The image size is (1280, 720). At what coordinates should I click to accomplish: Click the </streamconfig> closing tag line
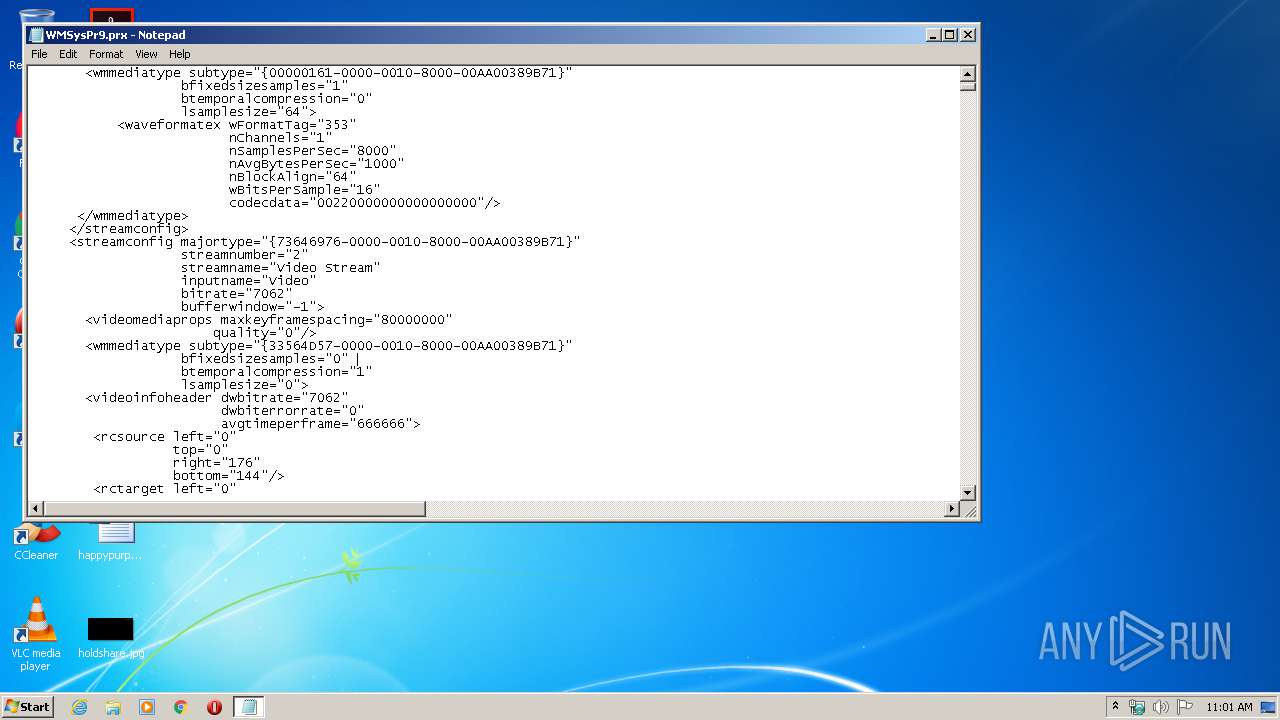pos(128,229)
